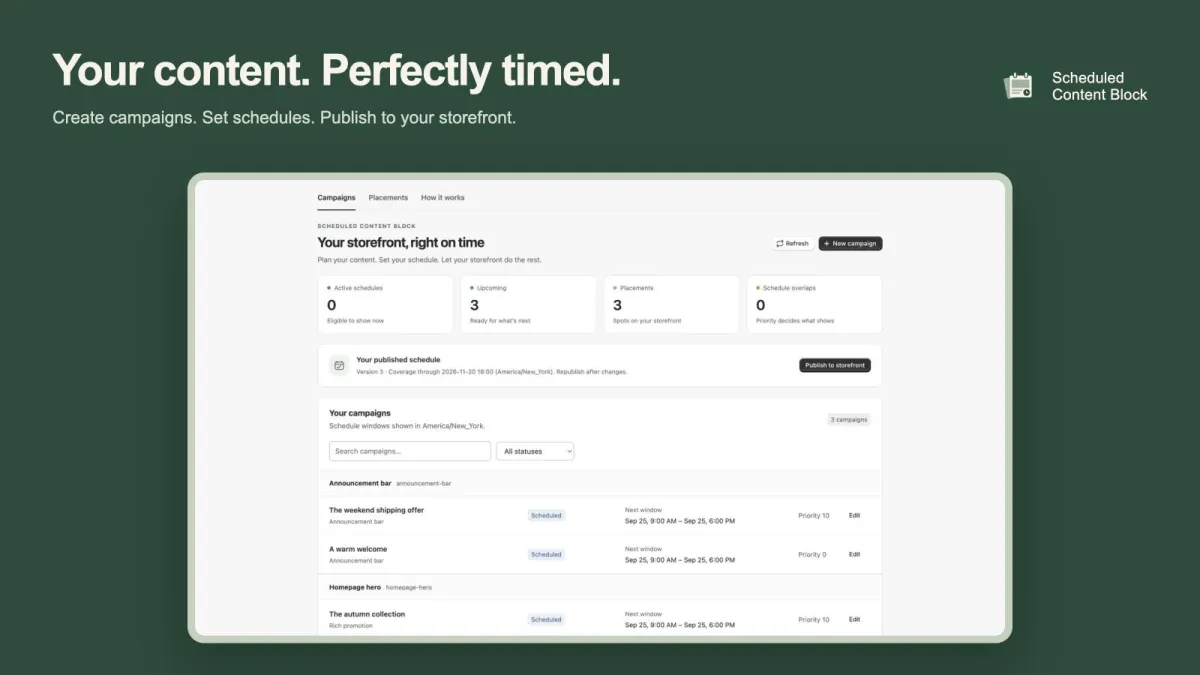Click Scheduled badge for autumn collection
The image size is (1200, 675).
coord(546,619)
